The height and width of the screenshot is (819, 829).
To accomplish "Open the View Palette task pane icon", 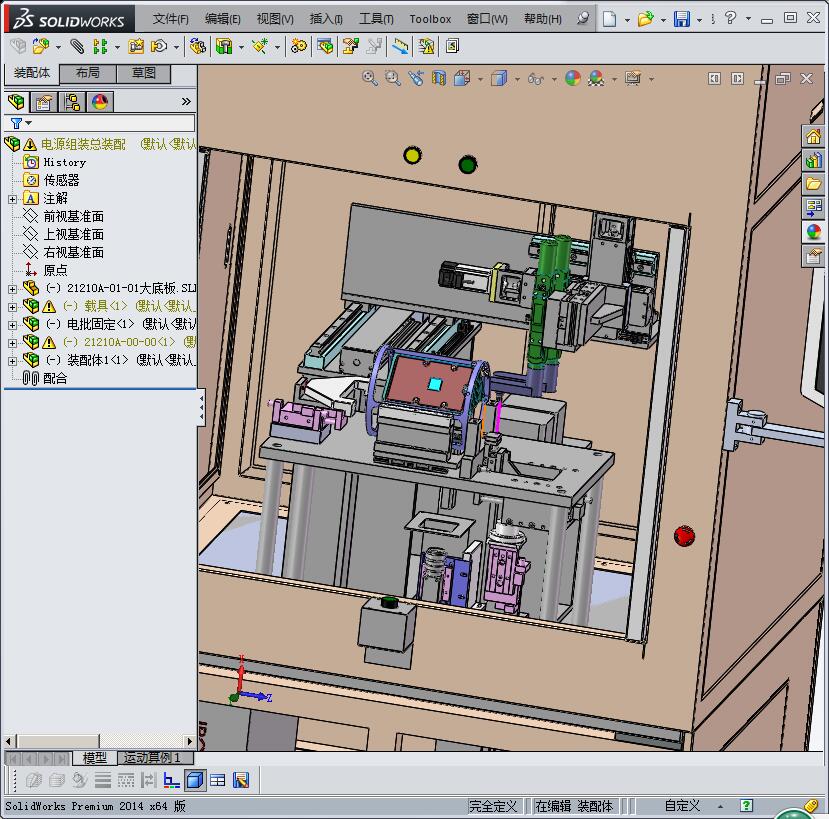I will (813, 208).
